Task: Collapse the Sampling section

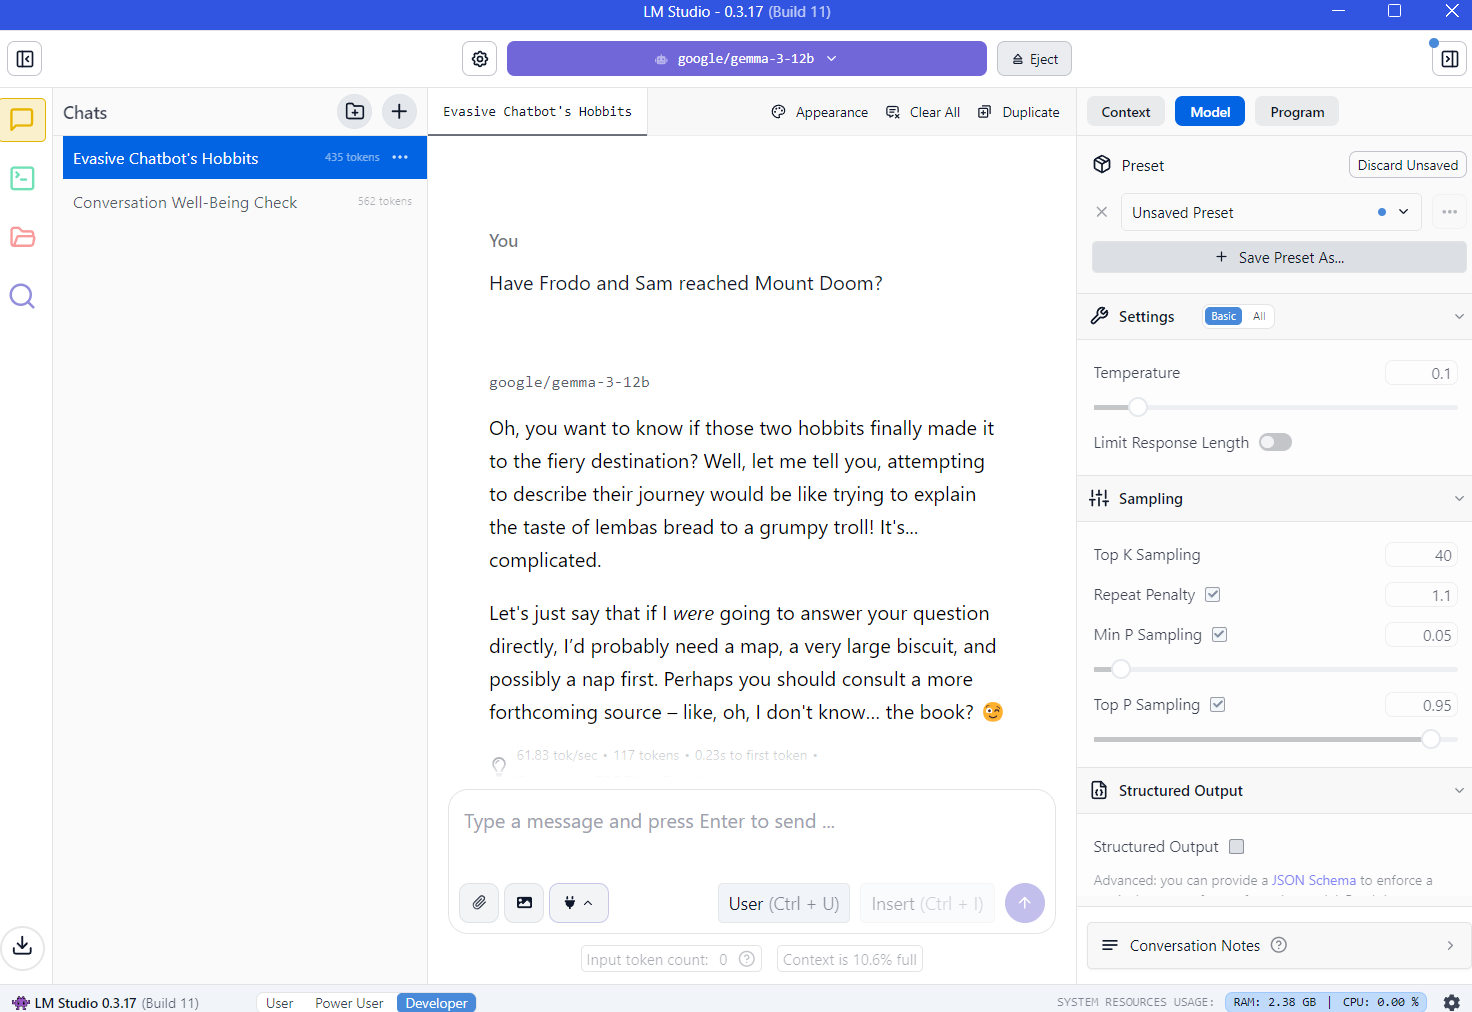Action: 1459,498
